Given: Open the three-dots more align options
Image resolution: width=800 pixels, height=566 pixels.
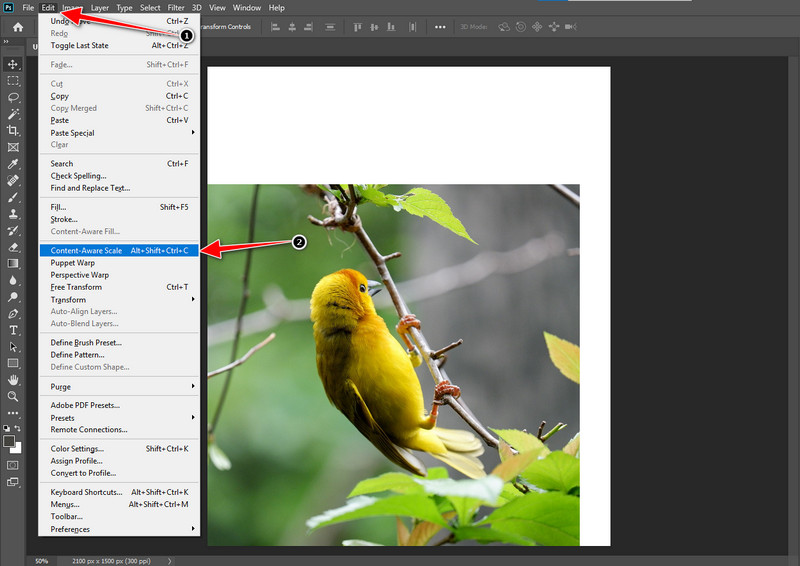Looking at the screenshot, I should point(440,27).
